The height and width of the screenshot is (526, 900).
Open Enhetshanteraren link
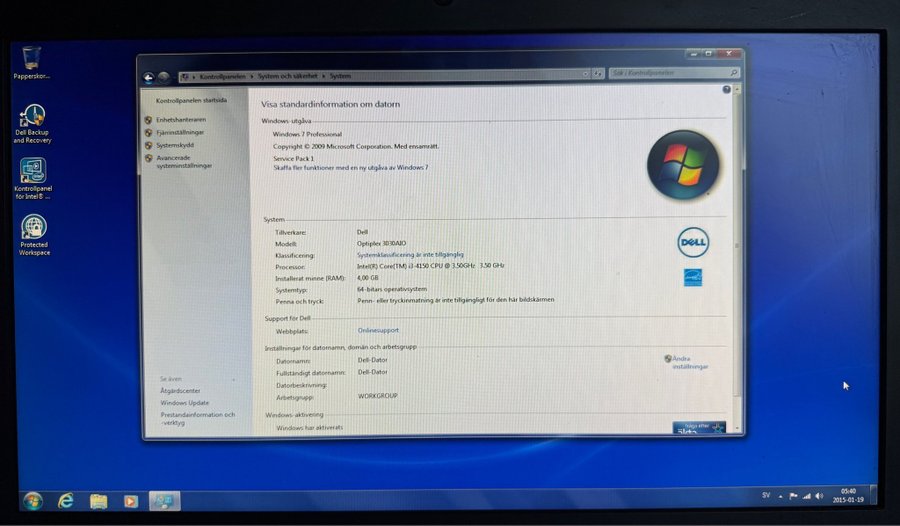point(181,120)
